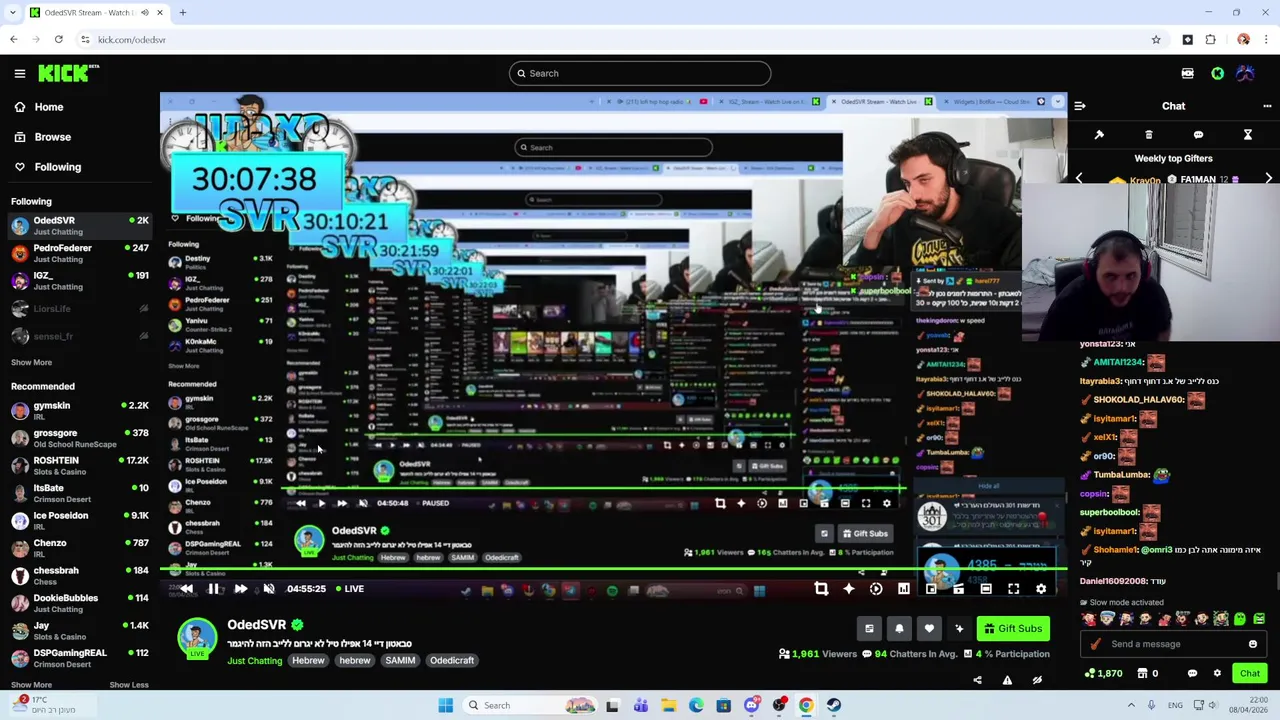Image resolution: width=1280 pixels, height=720 pixels.
Task: Collapse recommended list with Show Less
Action: click(x=128, y=685)
